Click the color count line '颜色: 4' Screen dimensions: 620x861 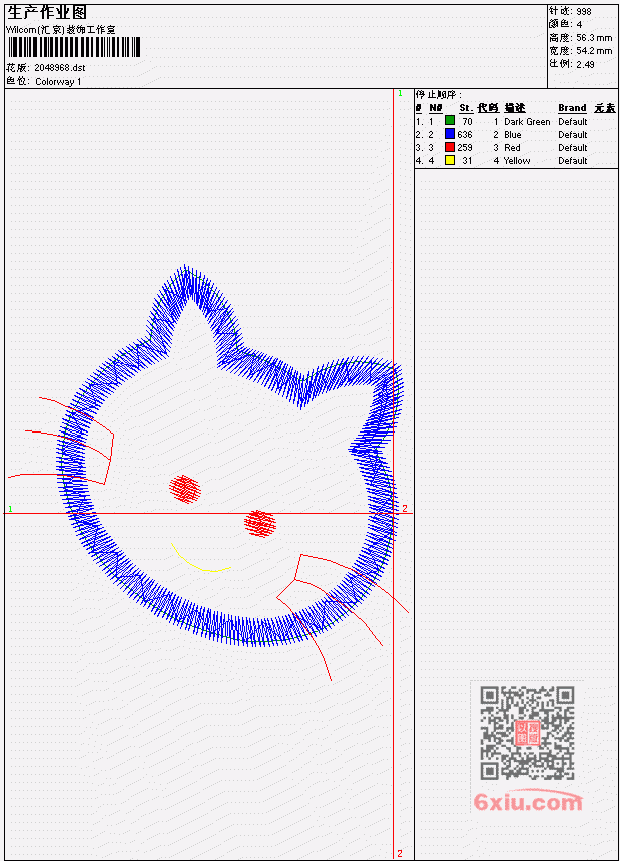point(566,24)
